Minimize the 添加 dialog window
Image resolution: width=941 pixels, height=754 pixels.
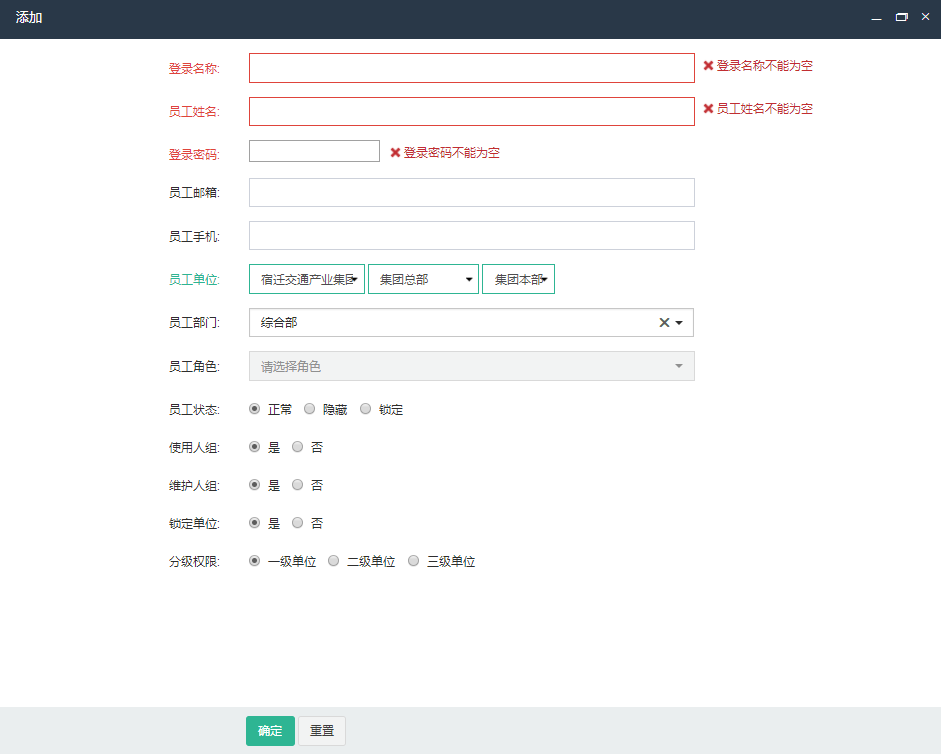click(876, 18)
